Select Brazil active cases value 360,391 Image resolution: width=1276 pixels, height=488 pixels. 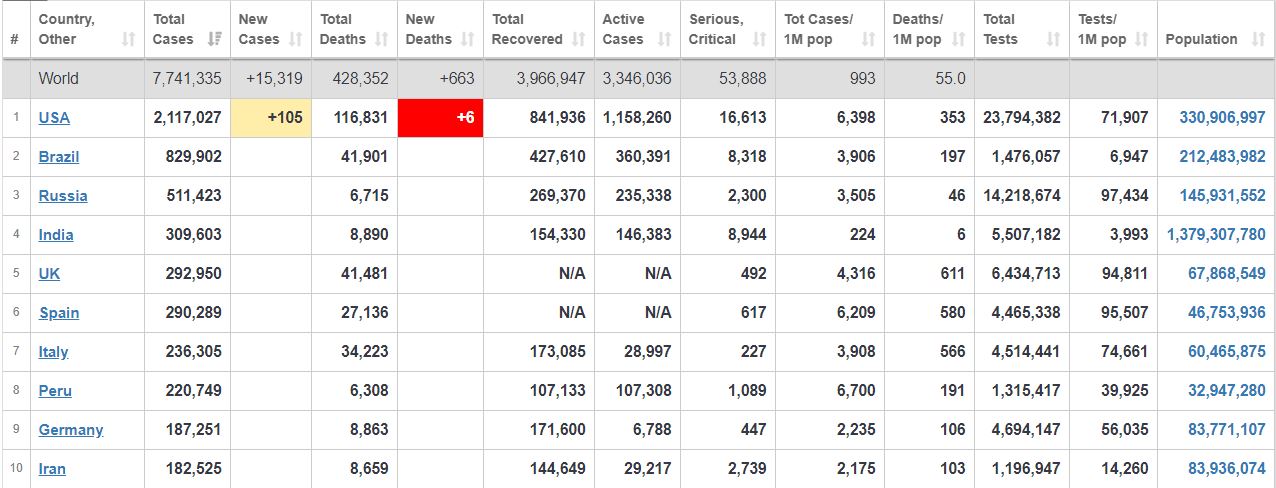[644, 156]
